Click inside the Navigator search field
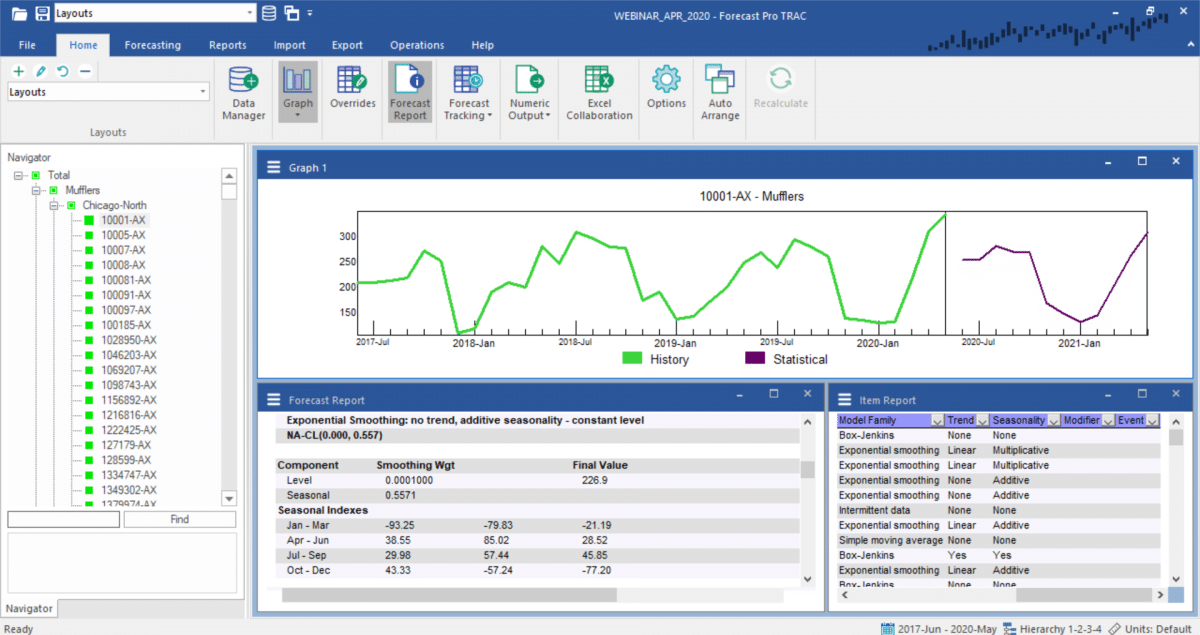This screenshot has height=635, width=1200. [x=62, y=518]
